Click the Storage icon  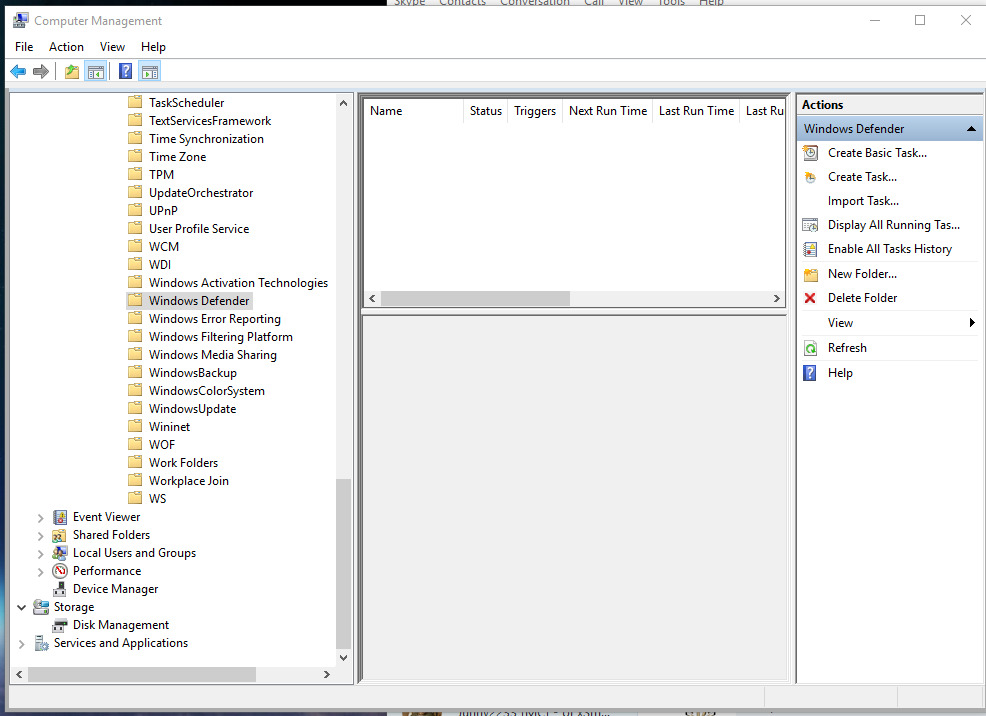tap(41, 607)
